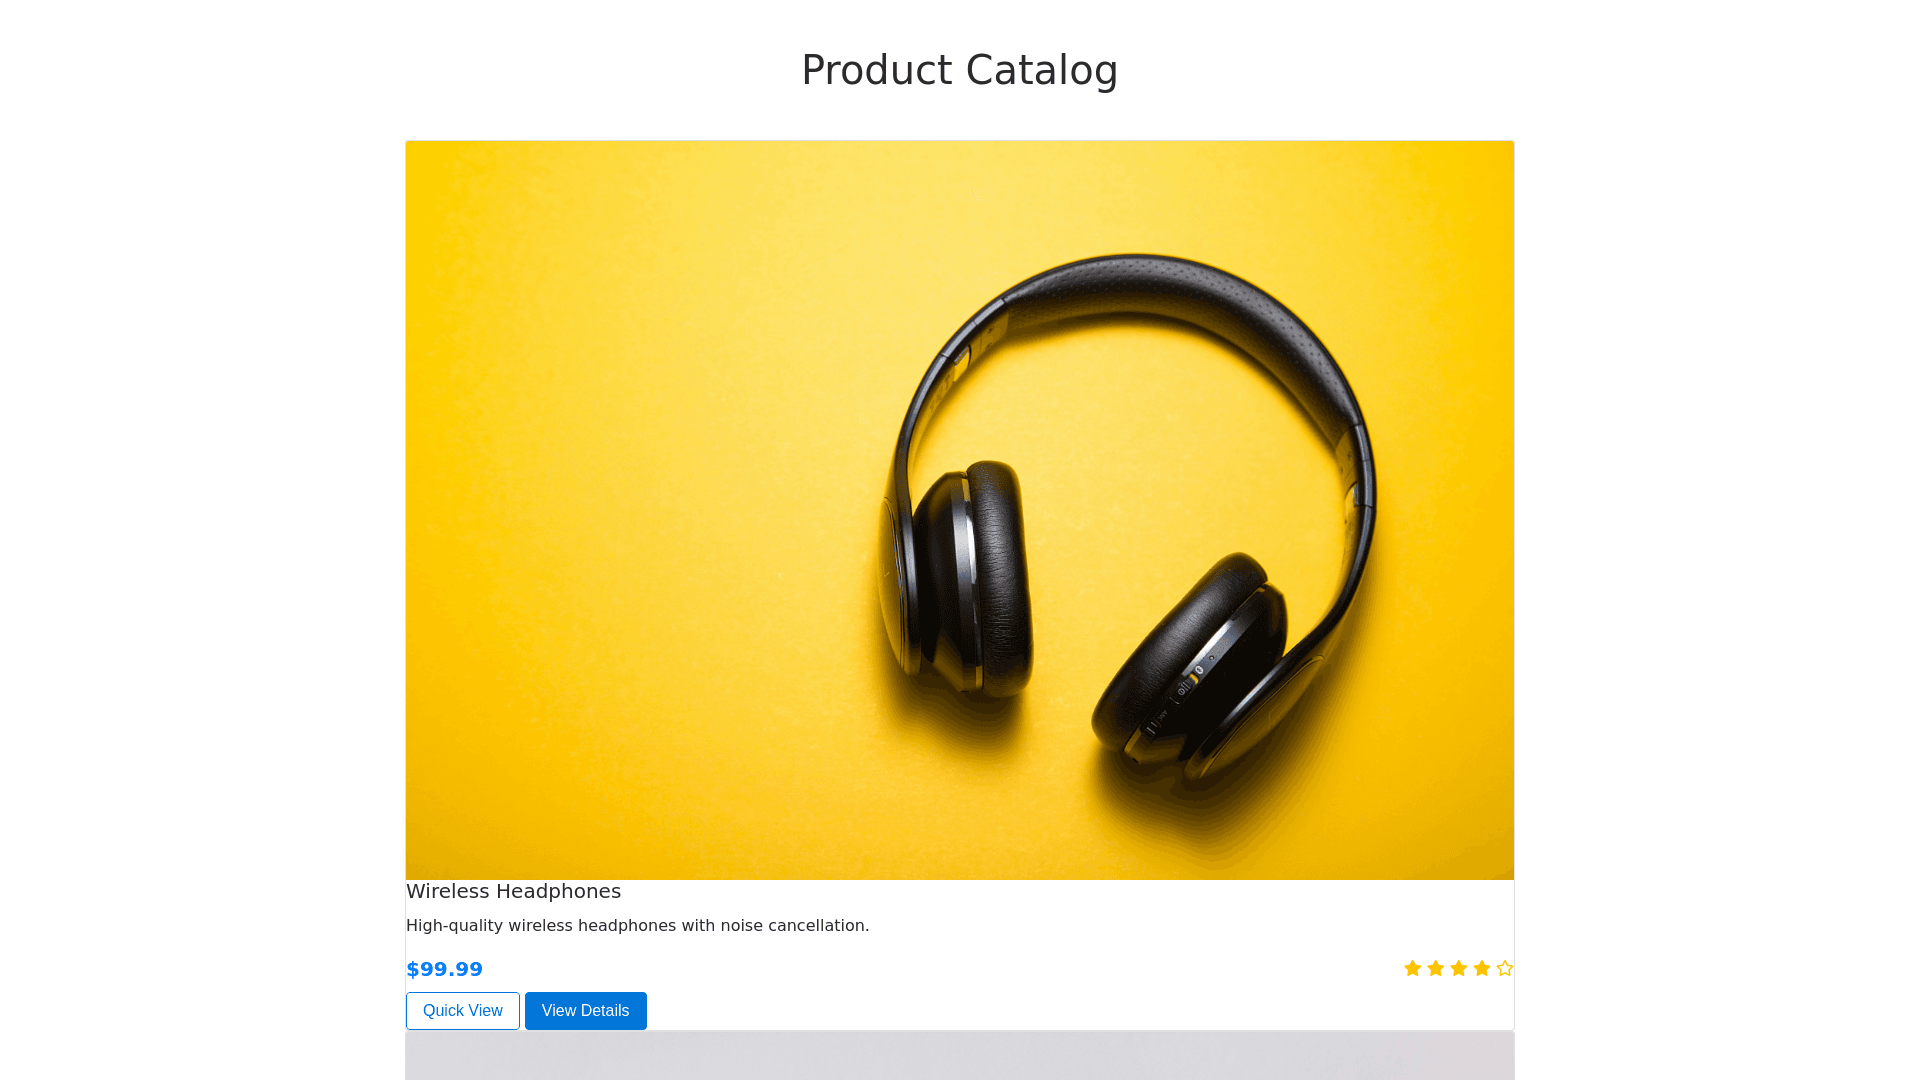
Task: Click the second filled rating star
Action: tap(1435, 968)
